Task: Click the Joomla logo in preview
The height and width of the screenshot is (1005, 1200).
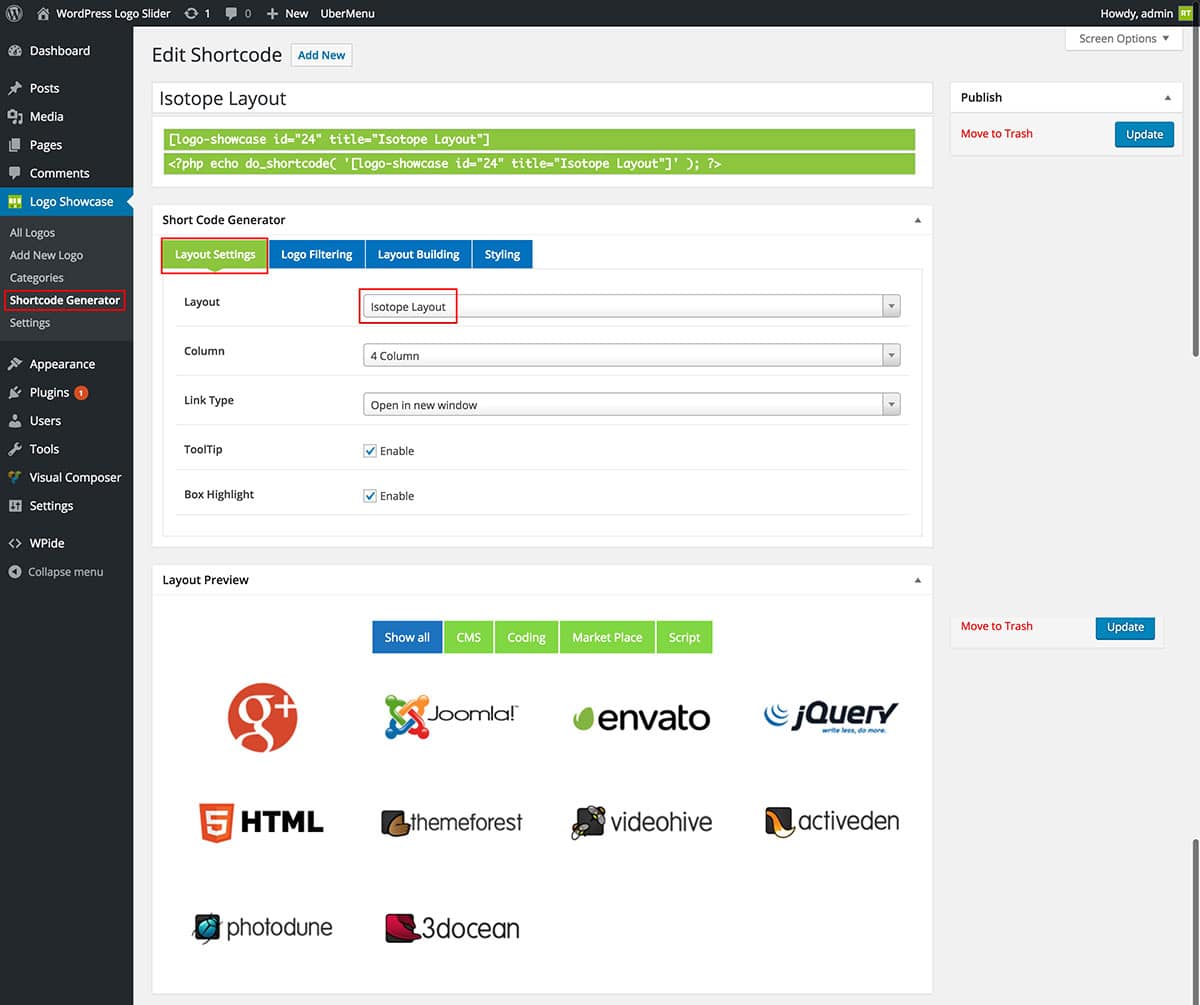Action: pos(452,717)
